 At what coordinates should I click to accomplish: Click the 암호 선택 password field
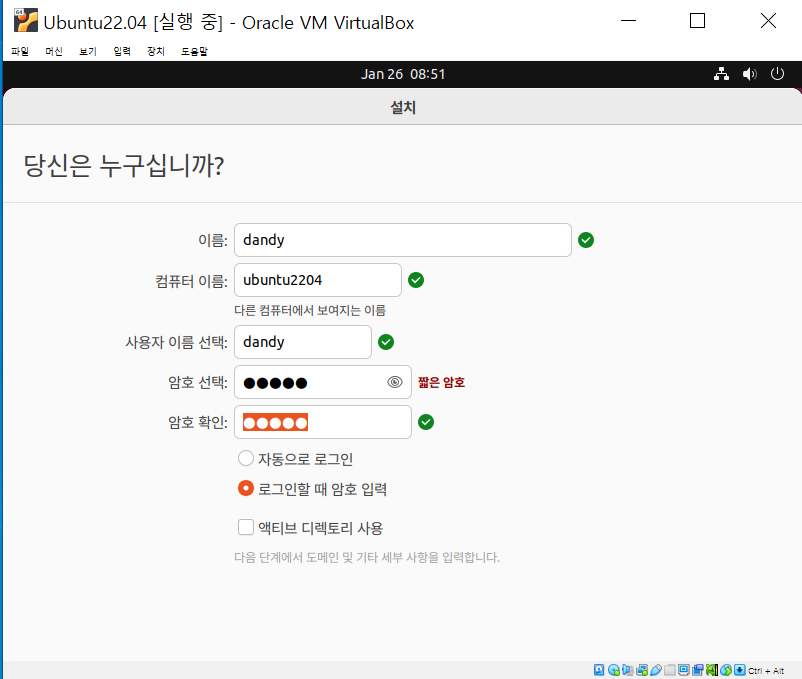323,382
